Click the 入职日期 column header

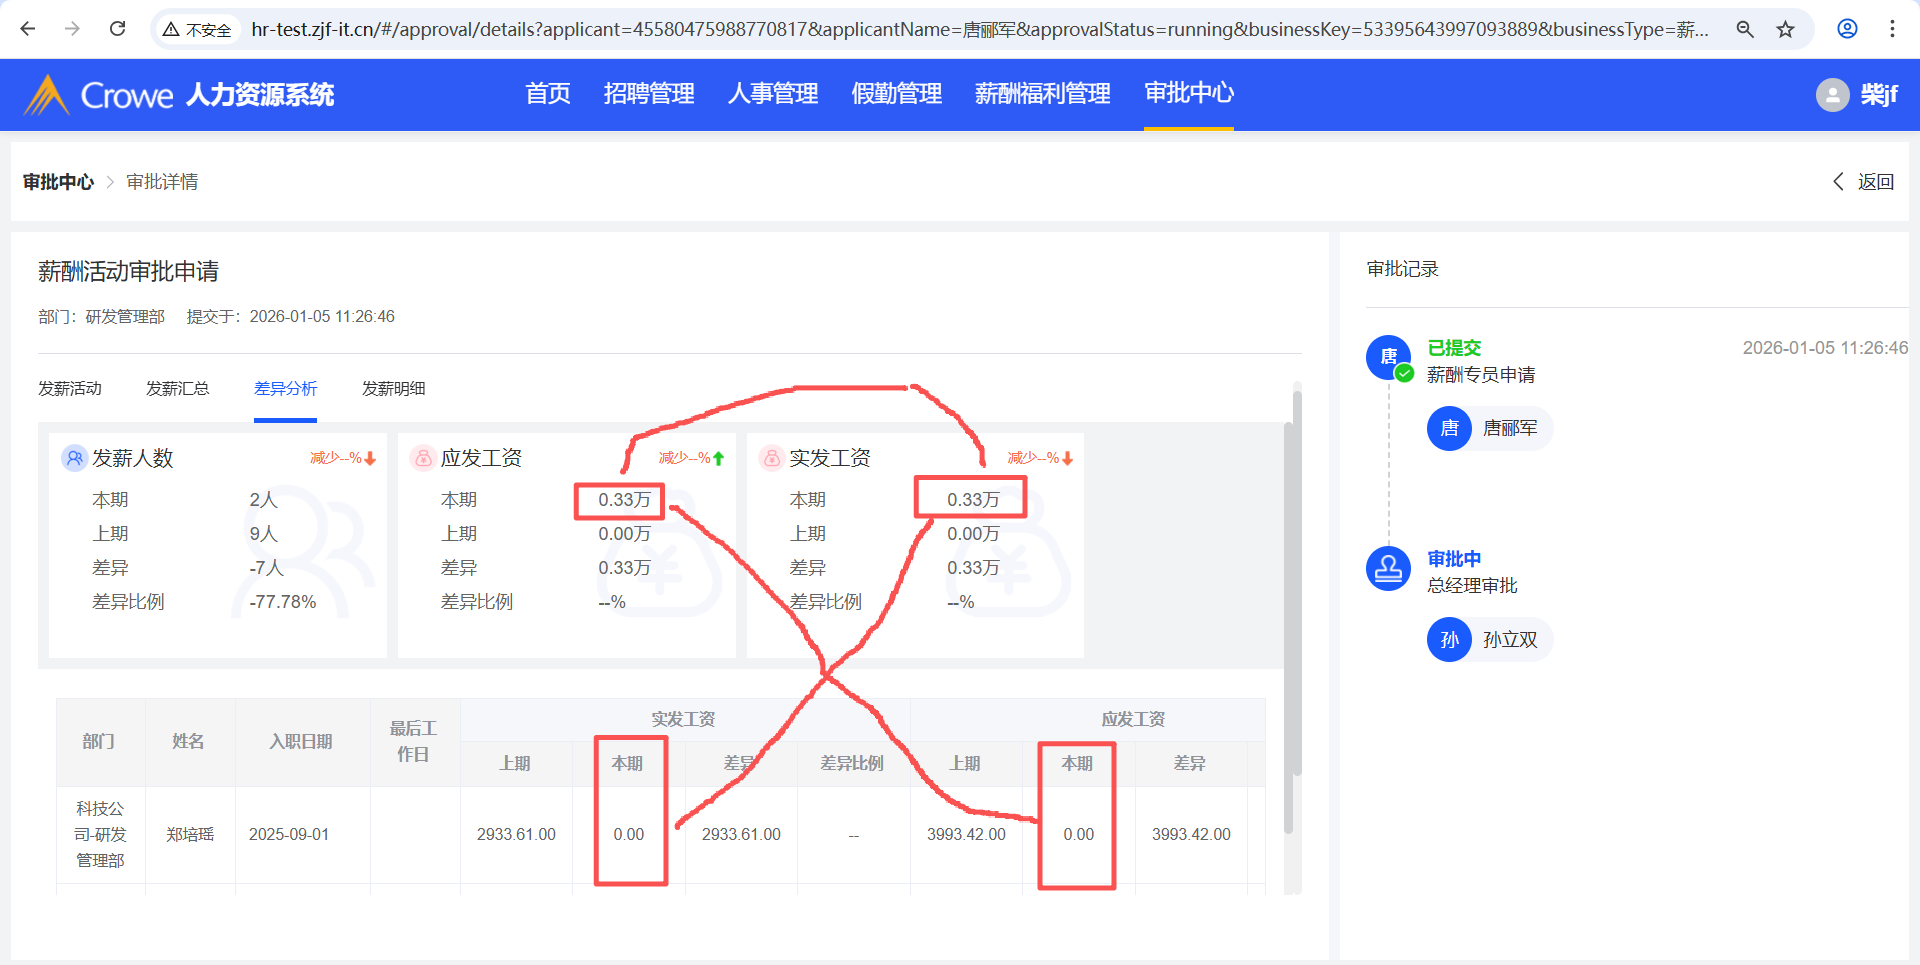(301, 742)
